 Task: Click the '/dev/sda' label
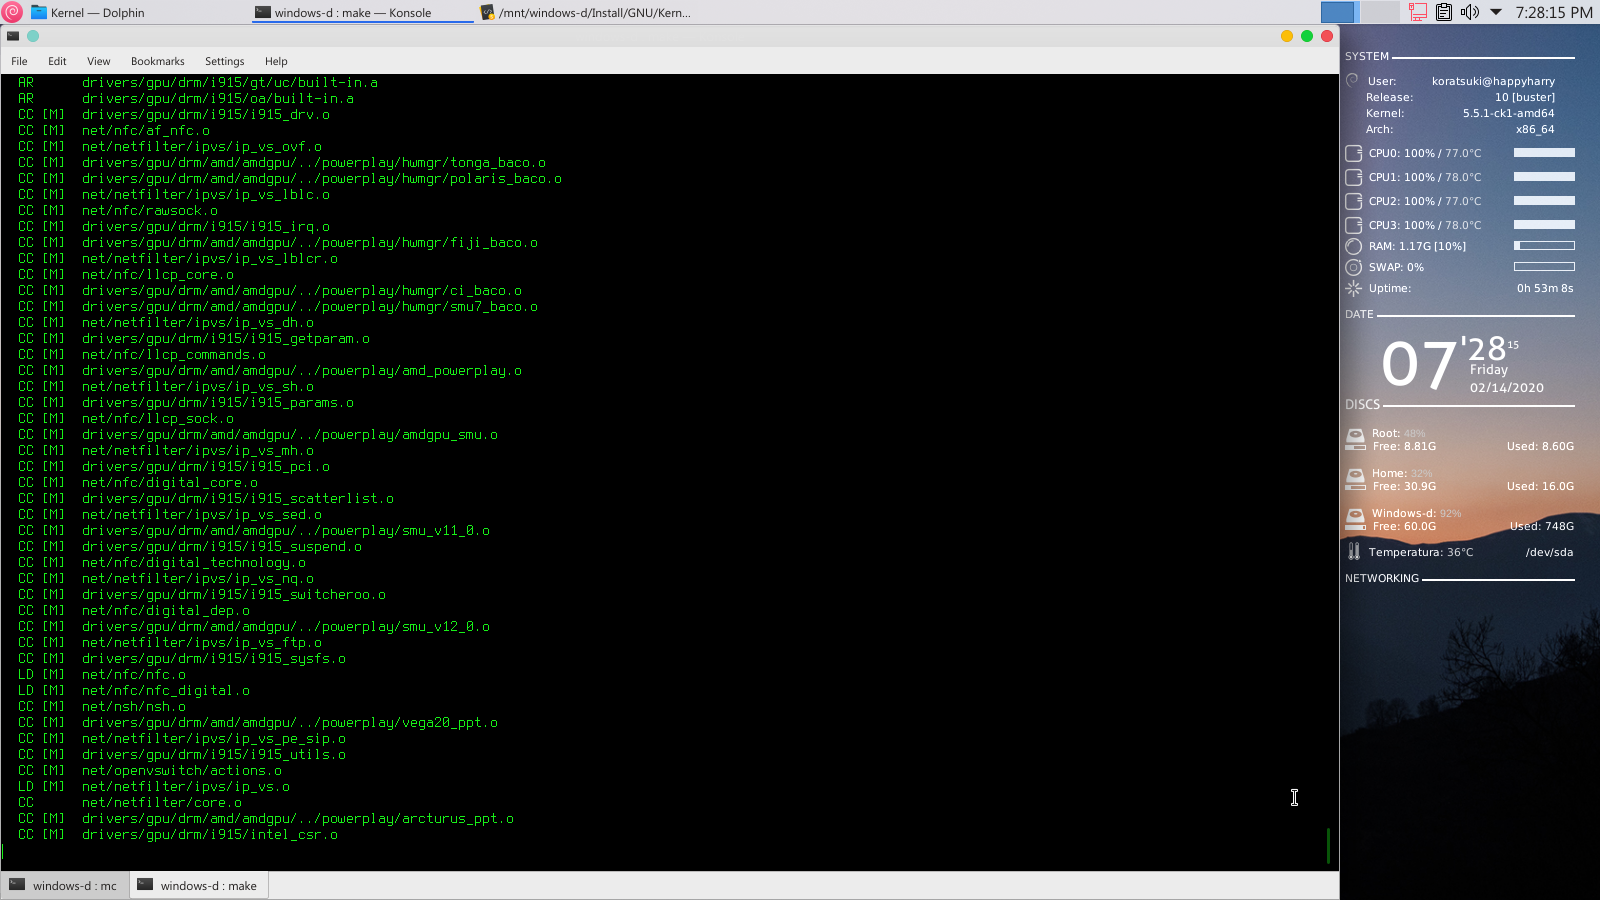click(x=1549, y=552)
